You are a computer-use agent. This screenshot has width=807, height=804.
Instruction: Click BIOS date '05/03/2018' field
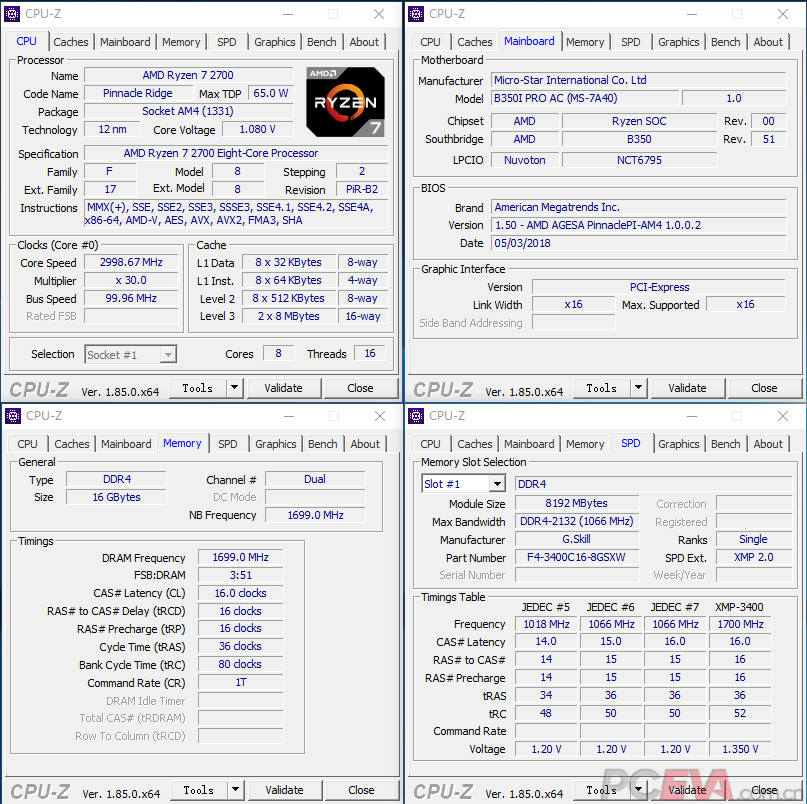(x=639, y=243)
